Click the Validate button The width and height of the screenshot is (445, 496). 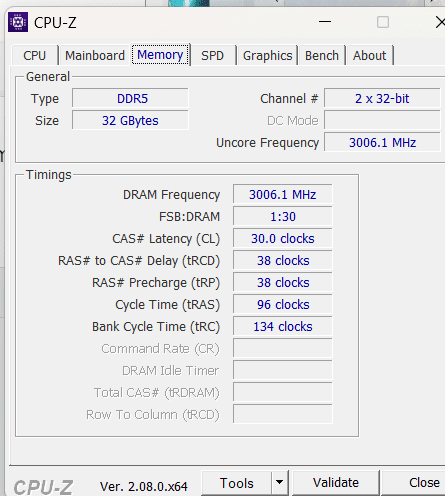[336, 483]
